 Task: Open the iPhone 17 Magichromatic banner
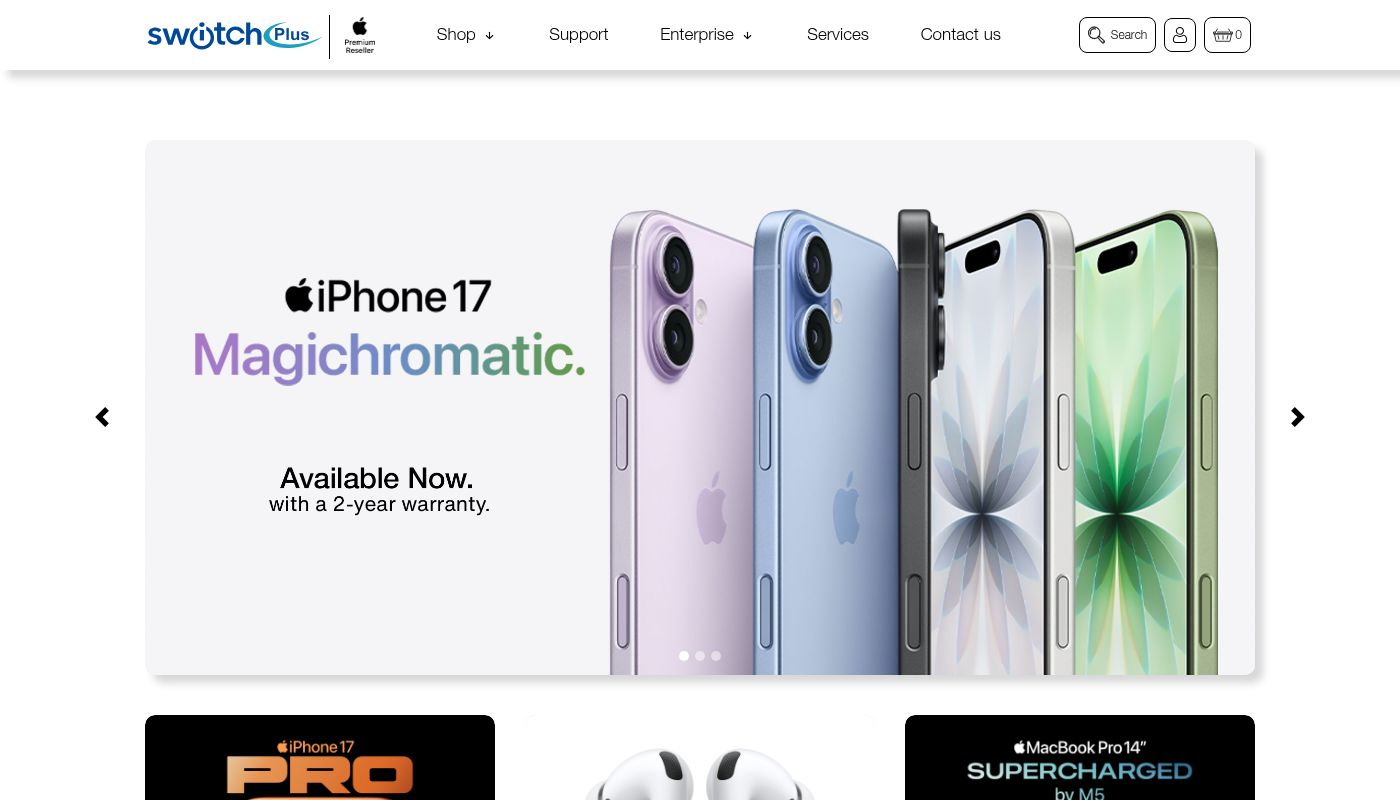(x=700, y=408)
